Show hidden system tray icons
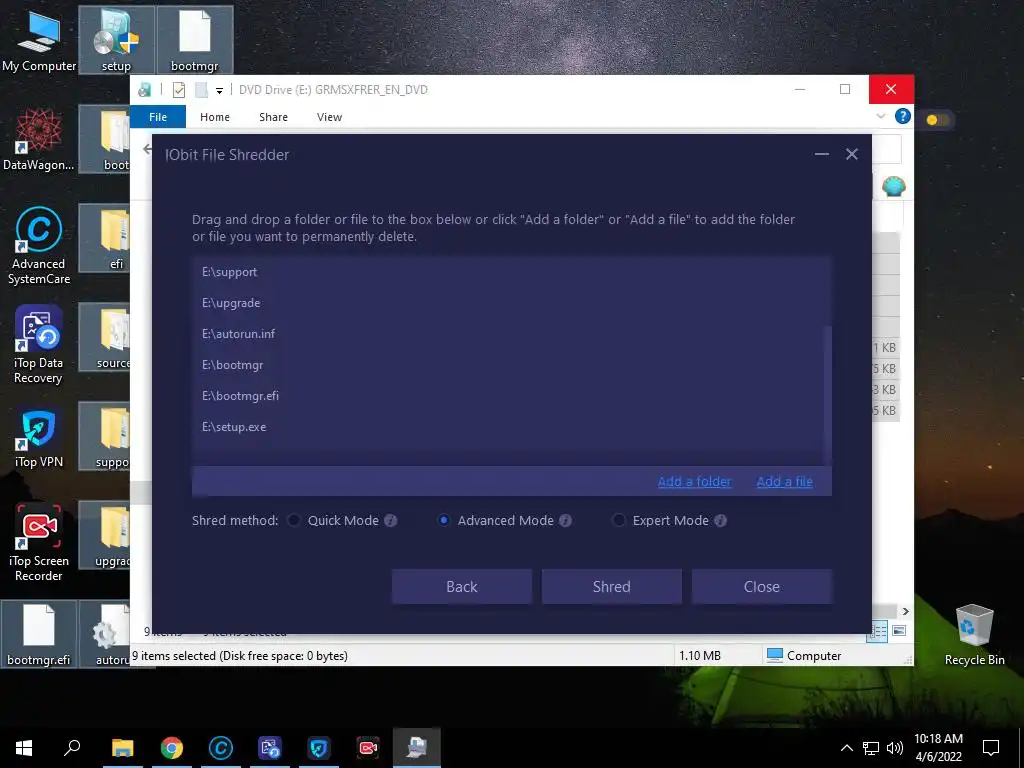Screen dimensions: 1024x768 (x=846, y=748)
